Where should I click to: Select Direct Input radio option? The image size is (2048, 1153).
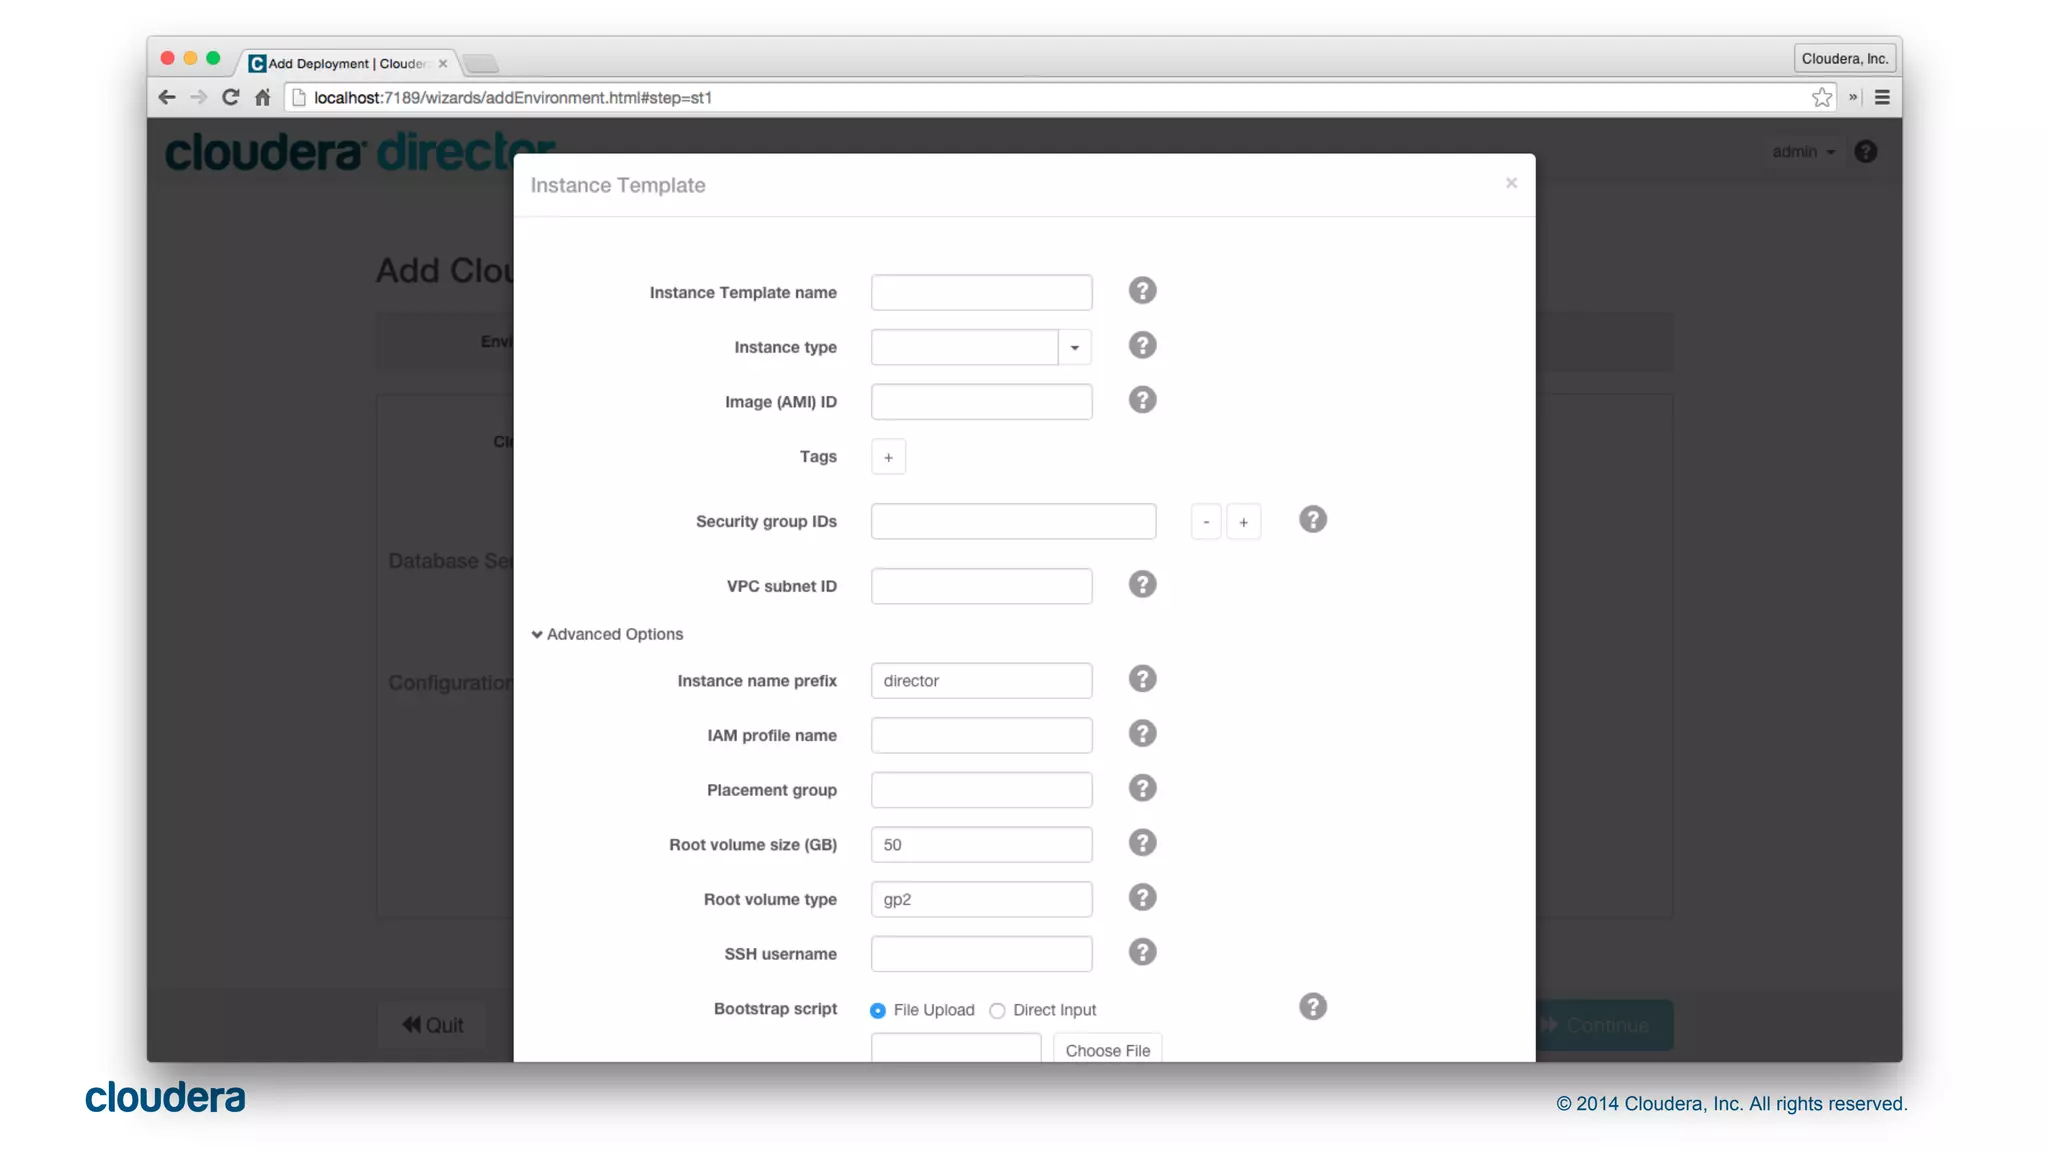997,1011
